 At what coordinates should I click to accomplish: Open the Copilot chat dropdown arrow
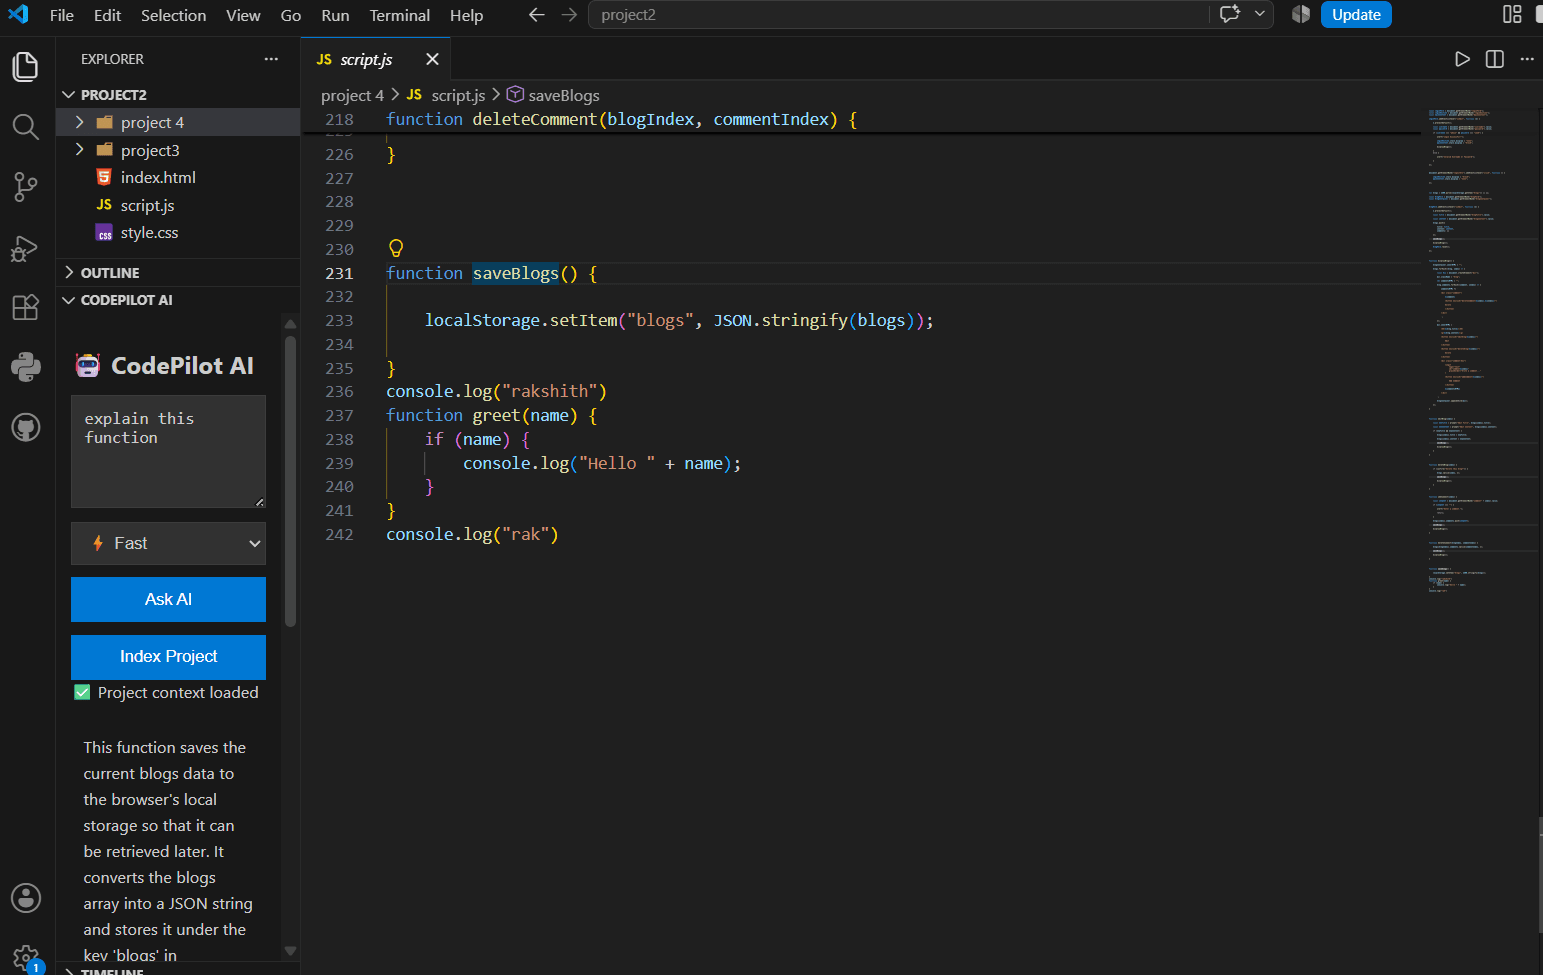(x=1259, y=14)
